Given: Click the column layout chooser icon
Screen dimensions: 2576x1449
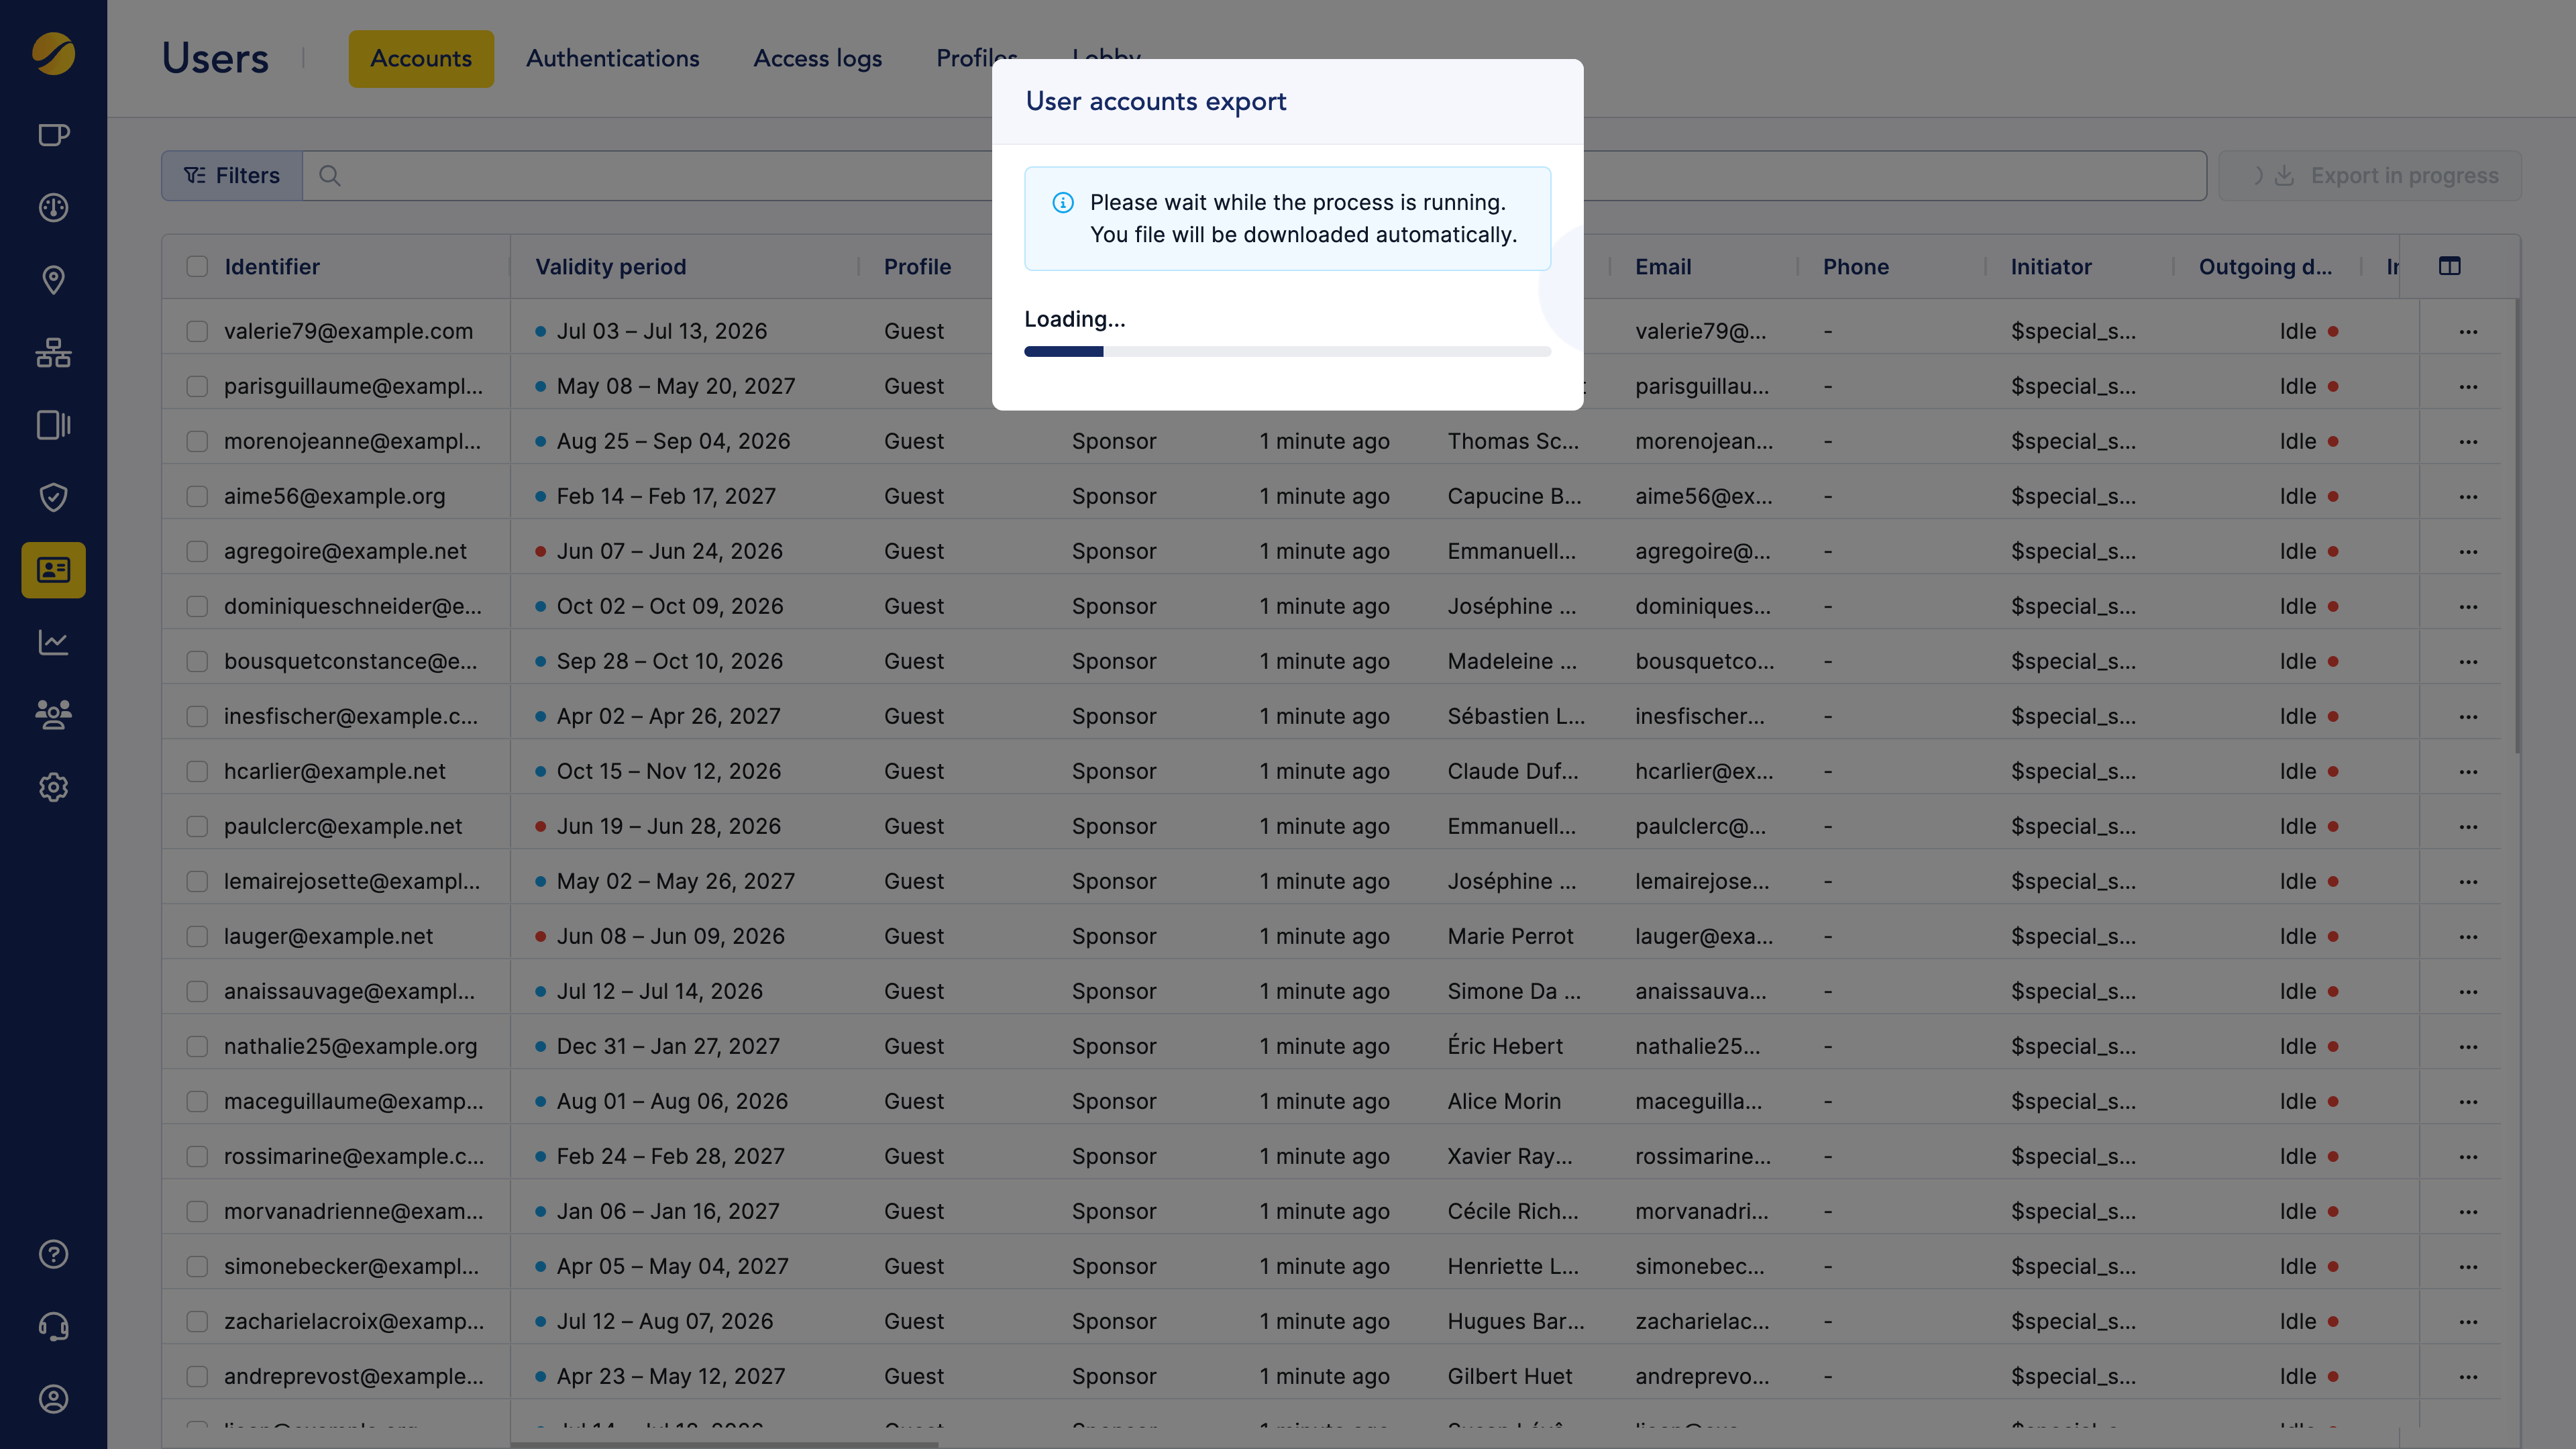Looking at the screenshot, I should tap(2449, 266).
